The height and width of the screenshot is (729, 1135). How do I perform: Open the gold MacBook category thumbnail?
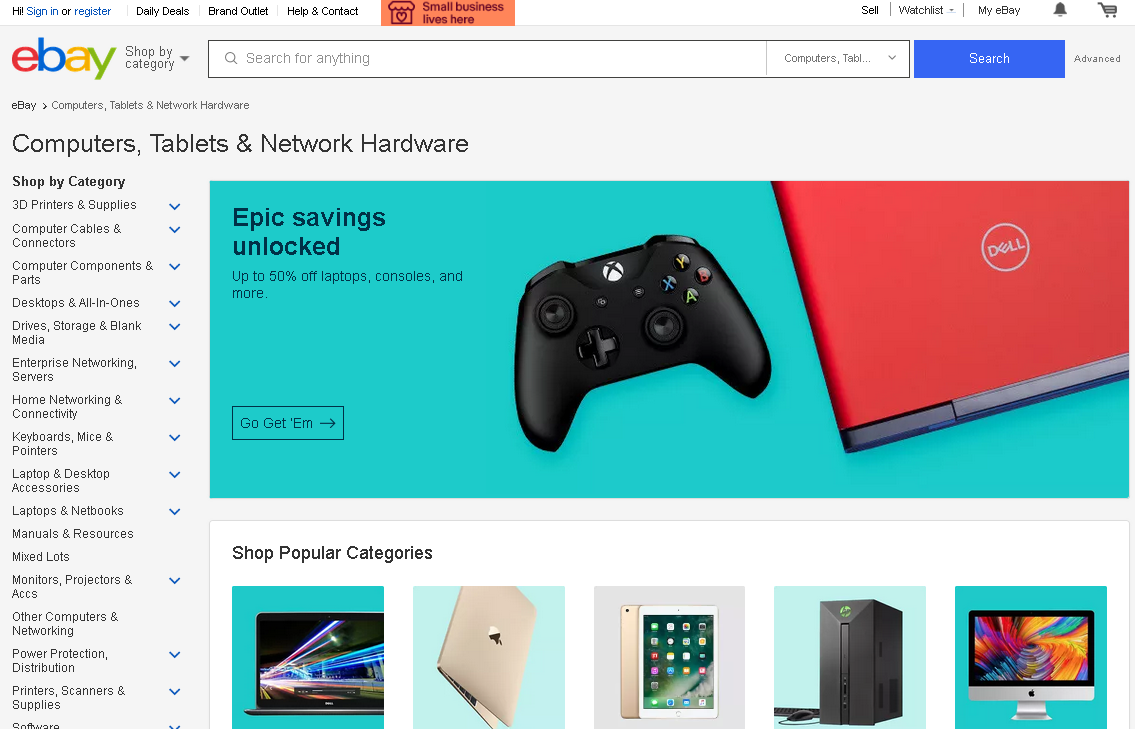[x=489, y=657]
